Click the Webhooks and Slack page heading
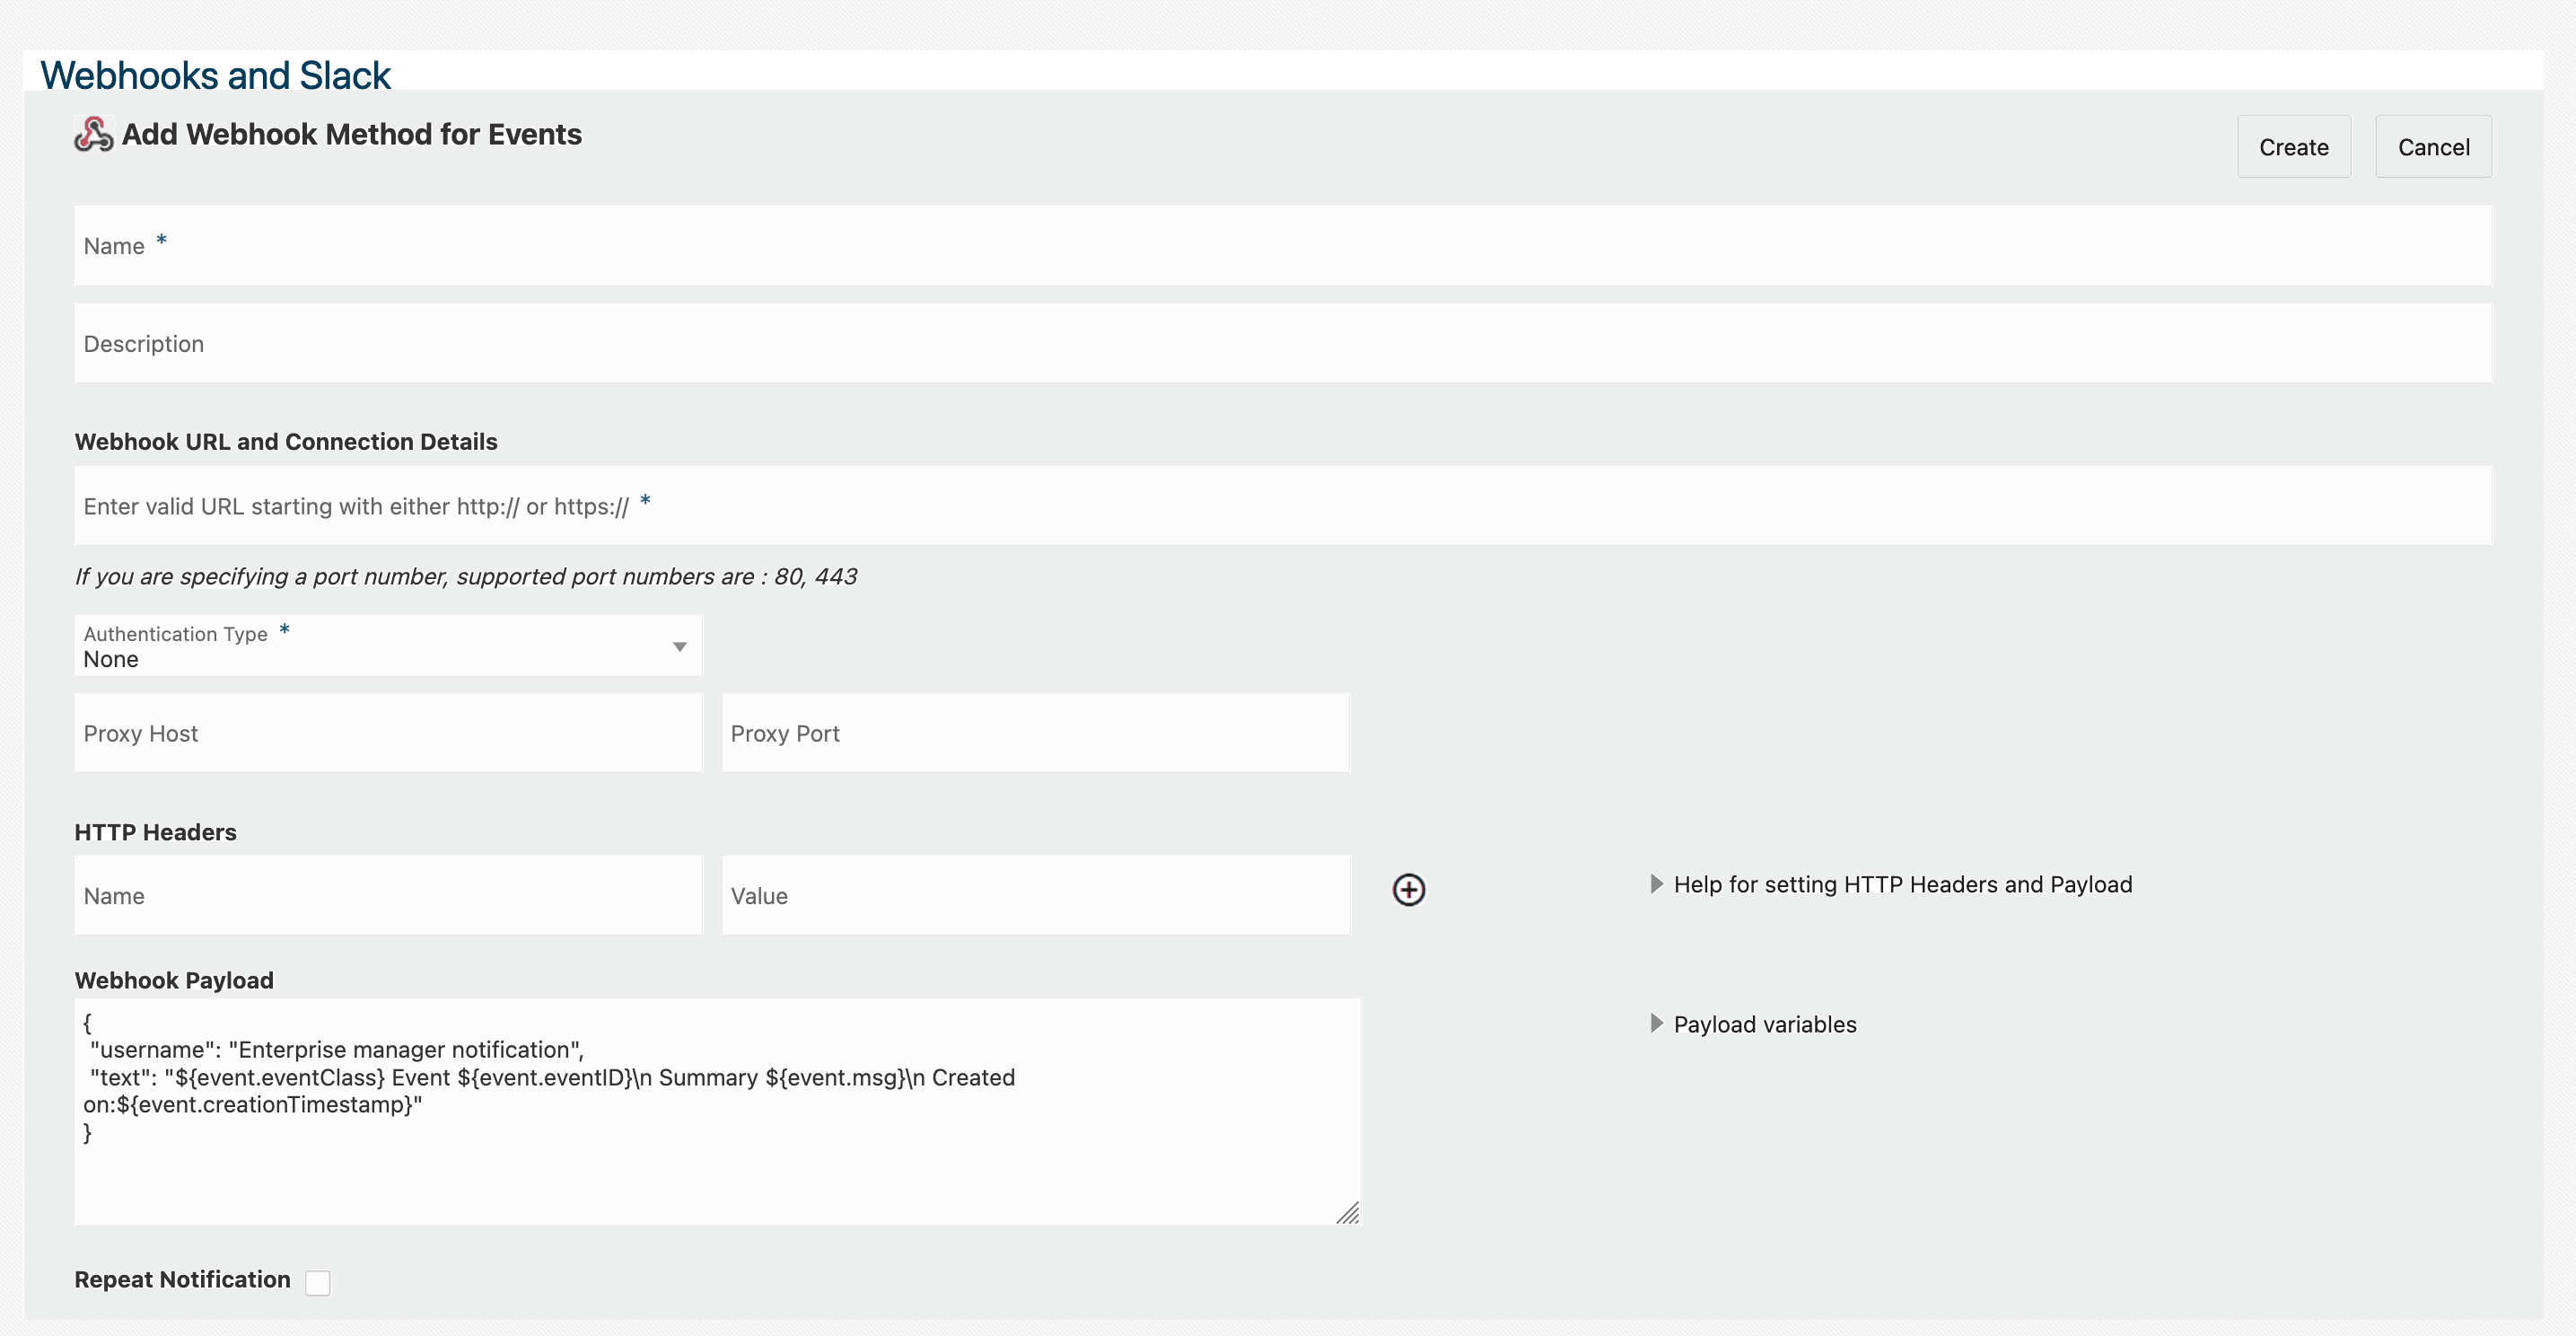This screenshot has width=2576, height=1336. point(215,76)
